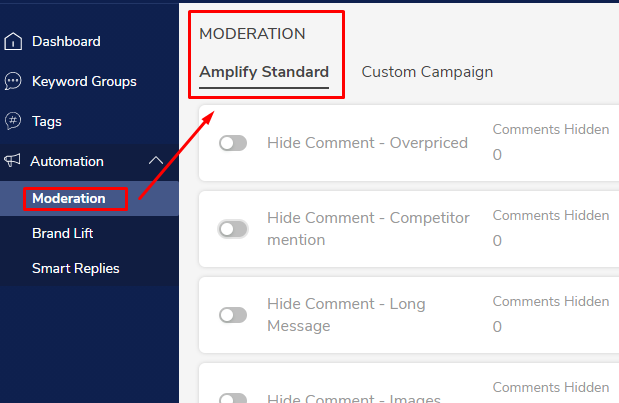Click the Keyword Groups chat bubble icon

click(13, 81)
